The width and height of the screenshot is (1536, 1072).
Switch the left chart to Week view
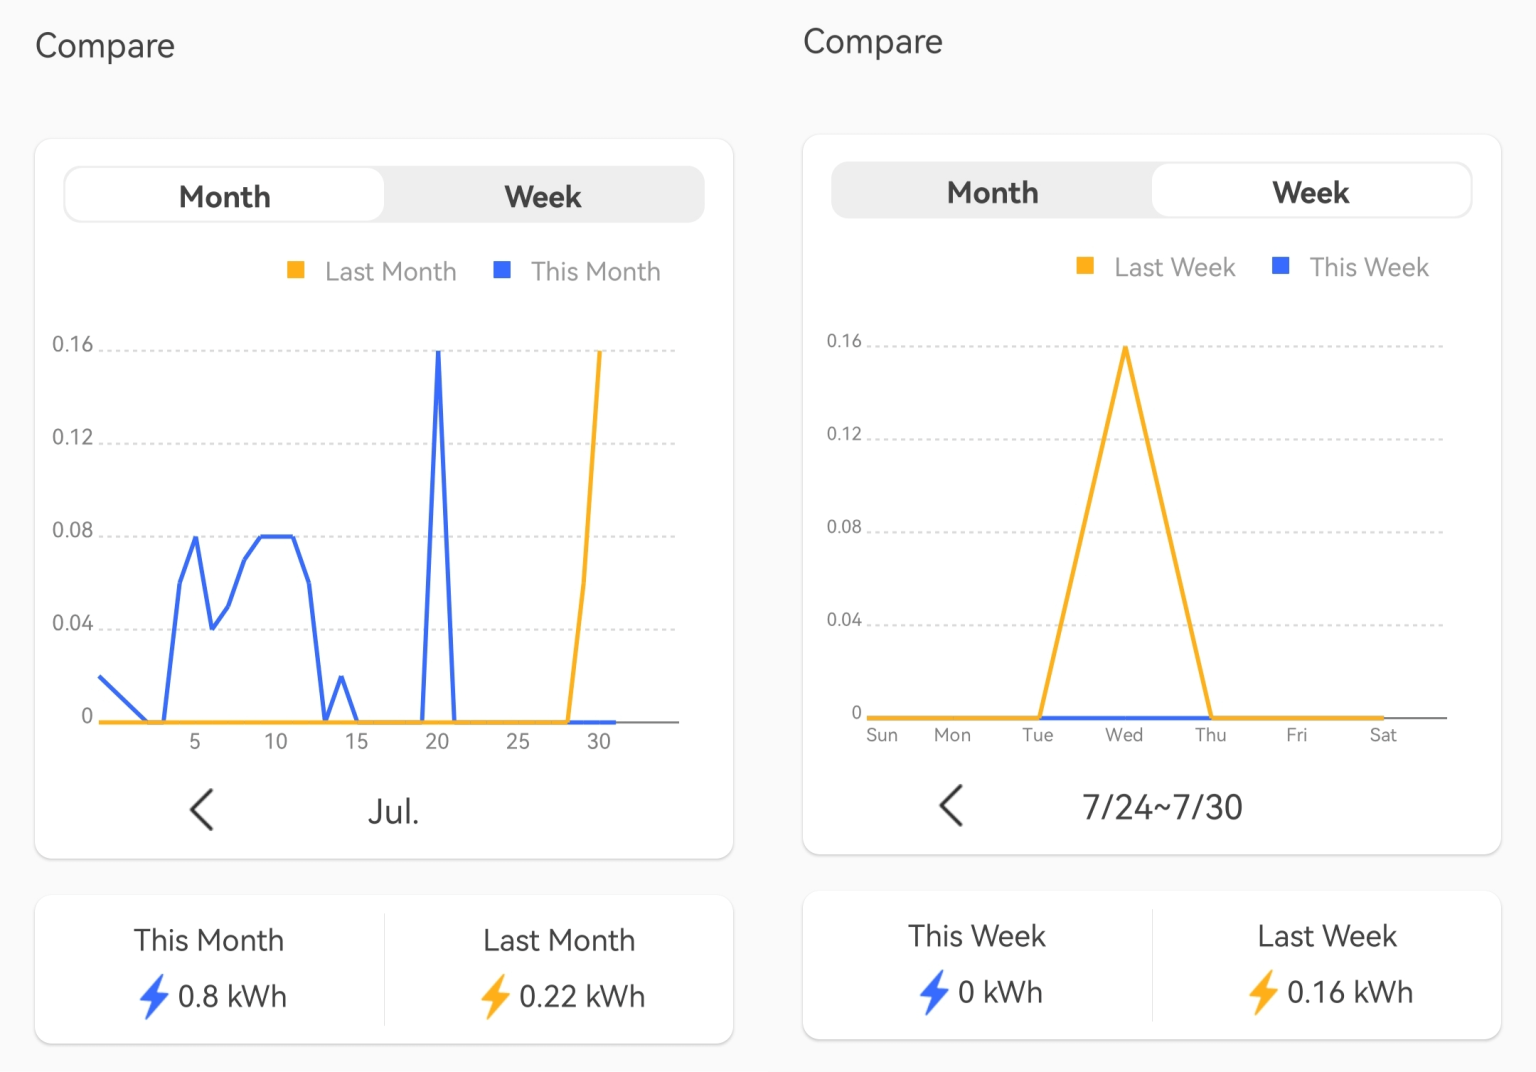(543, 196)
